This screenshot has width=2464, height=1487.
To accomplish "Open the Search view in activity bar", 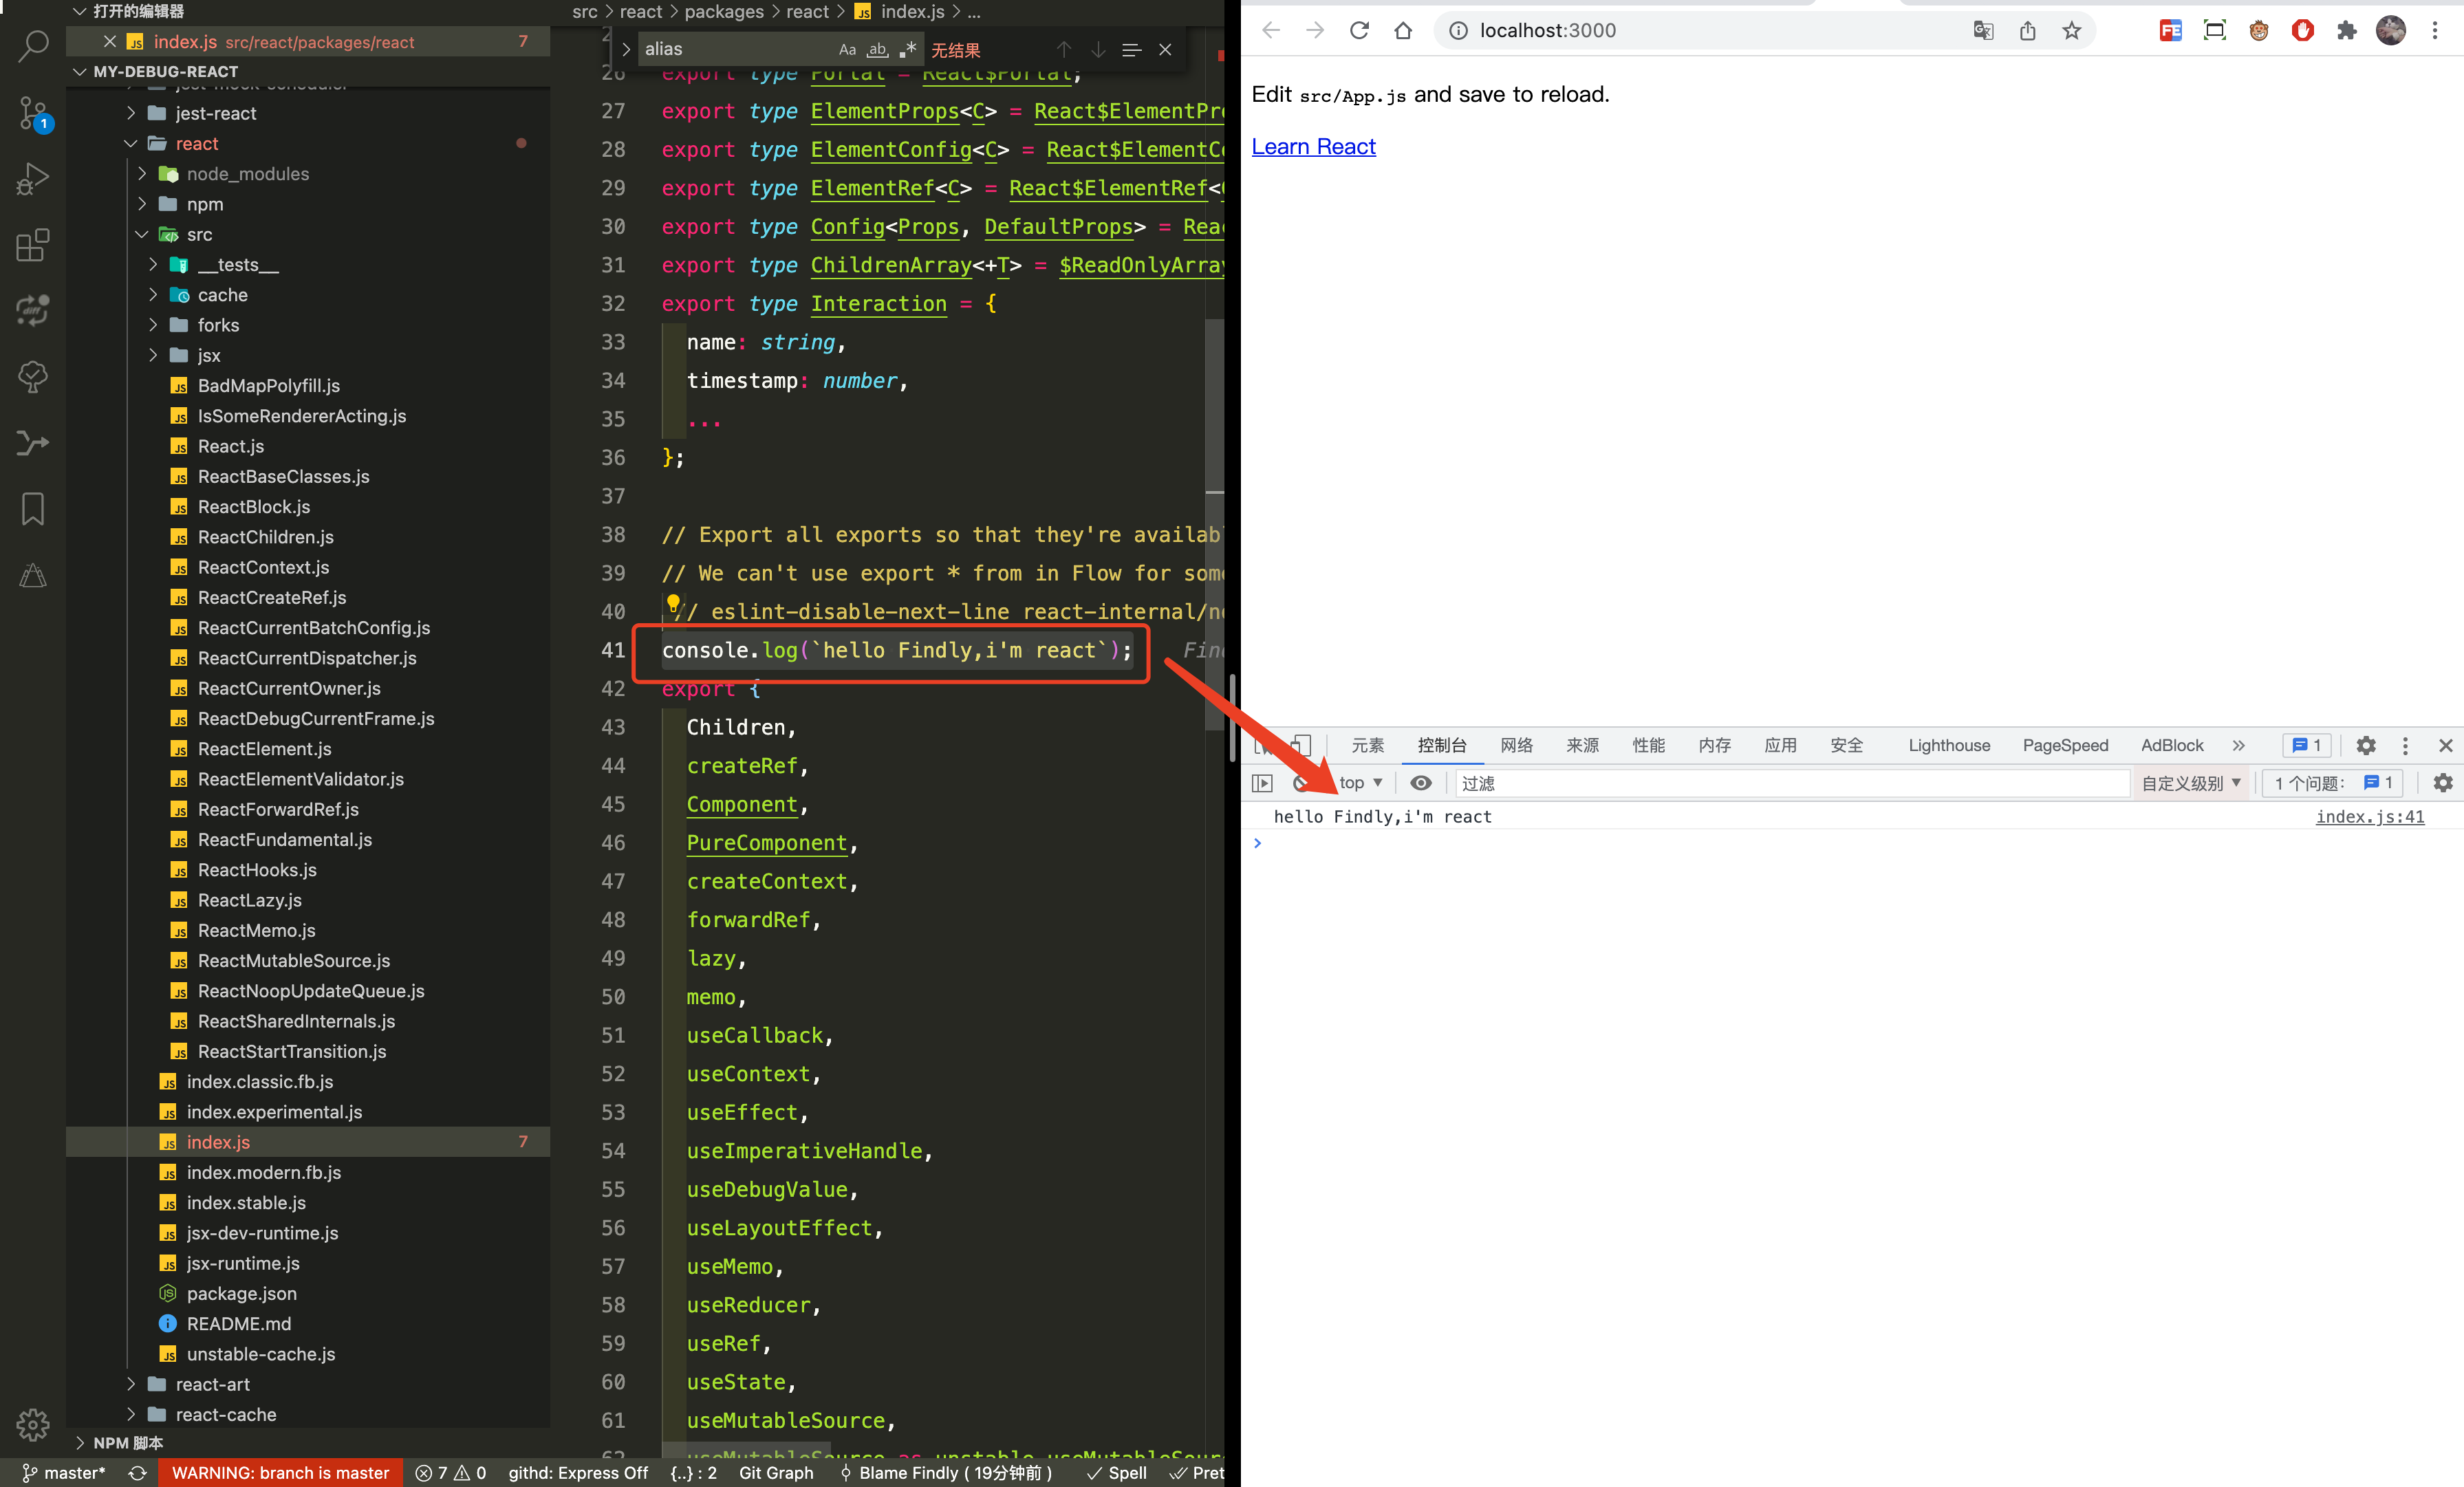I will (33, 45).
